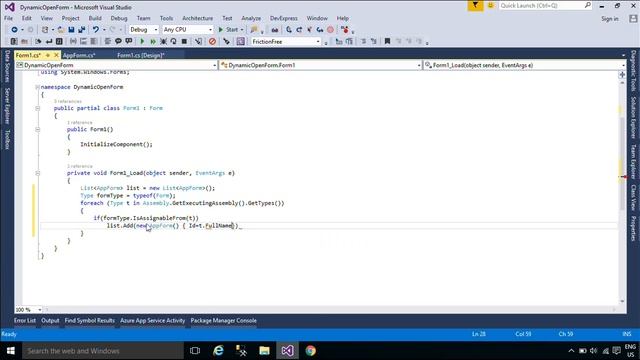Open the Any CPU platform dropdown
This screenshot has height=360, width=640.
188,30
